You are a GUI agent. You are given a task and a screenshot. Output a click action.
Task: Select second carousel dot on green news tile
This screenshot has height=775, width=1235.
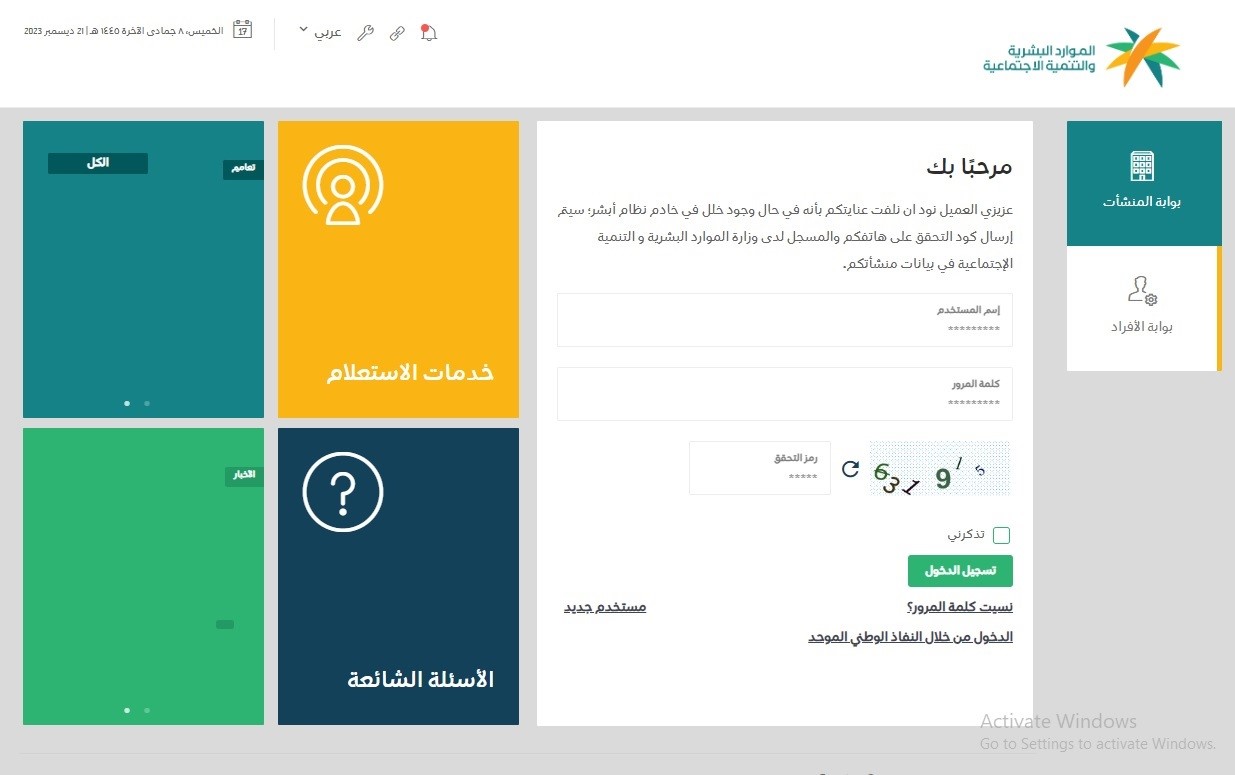coord(147,710)
